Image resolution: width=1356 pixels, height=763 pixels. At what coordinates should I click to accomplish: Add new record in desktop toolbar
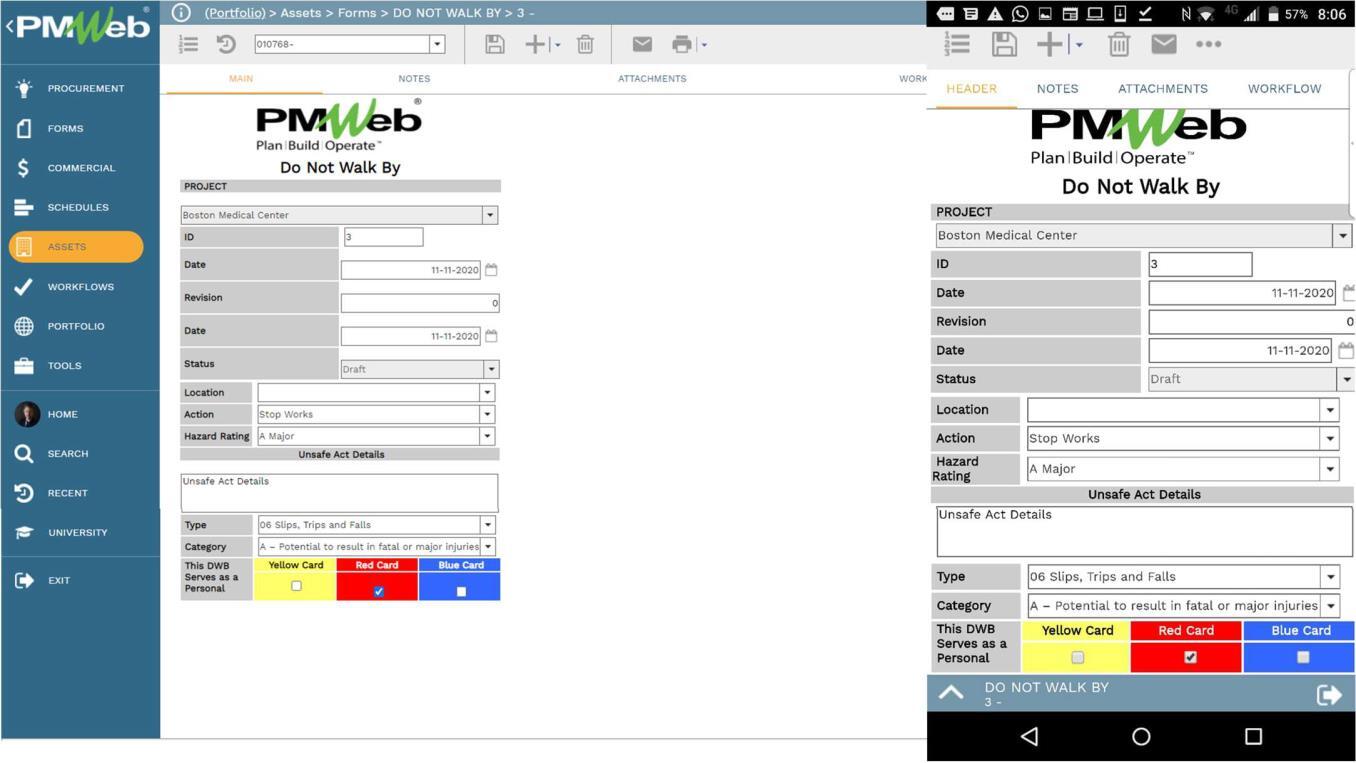tap(536, 44)
